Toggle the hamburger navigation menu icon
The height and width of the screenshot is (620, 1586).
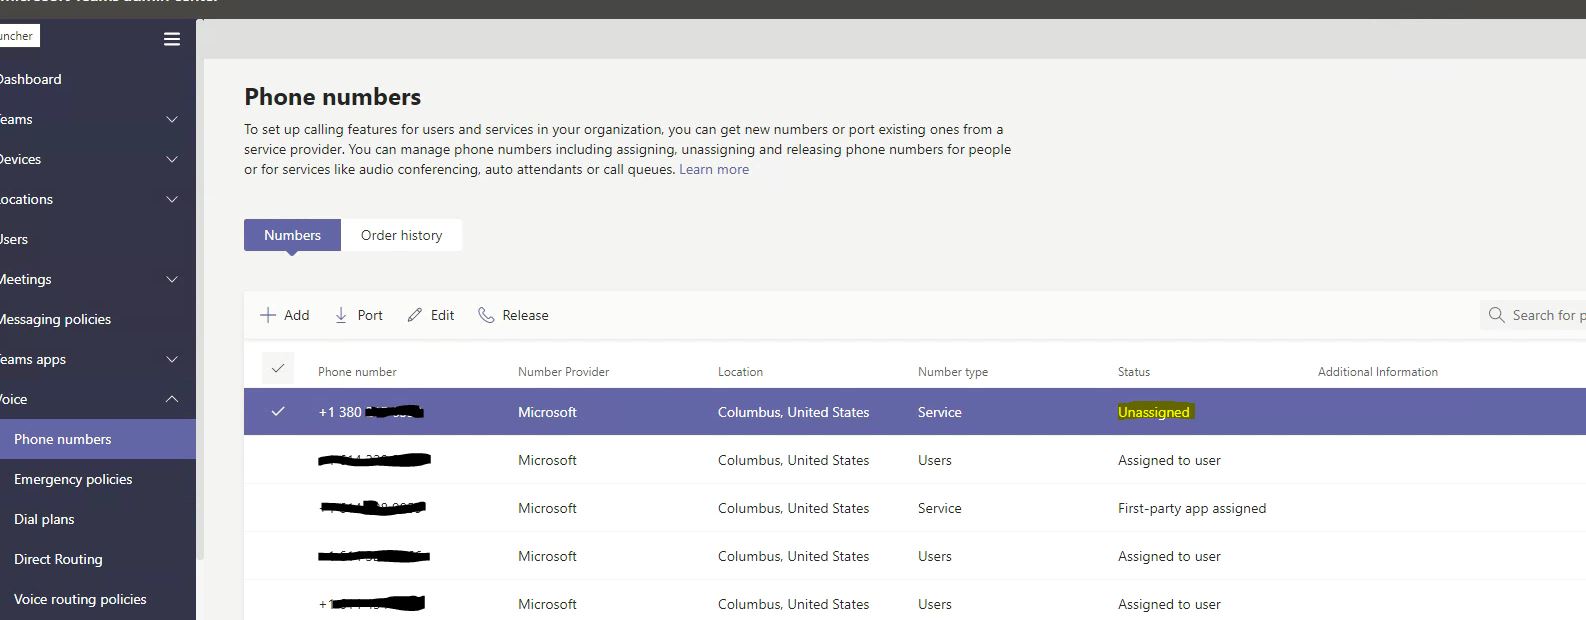(x=172, y=39)
